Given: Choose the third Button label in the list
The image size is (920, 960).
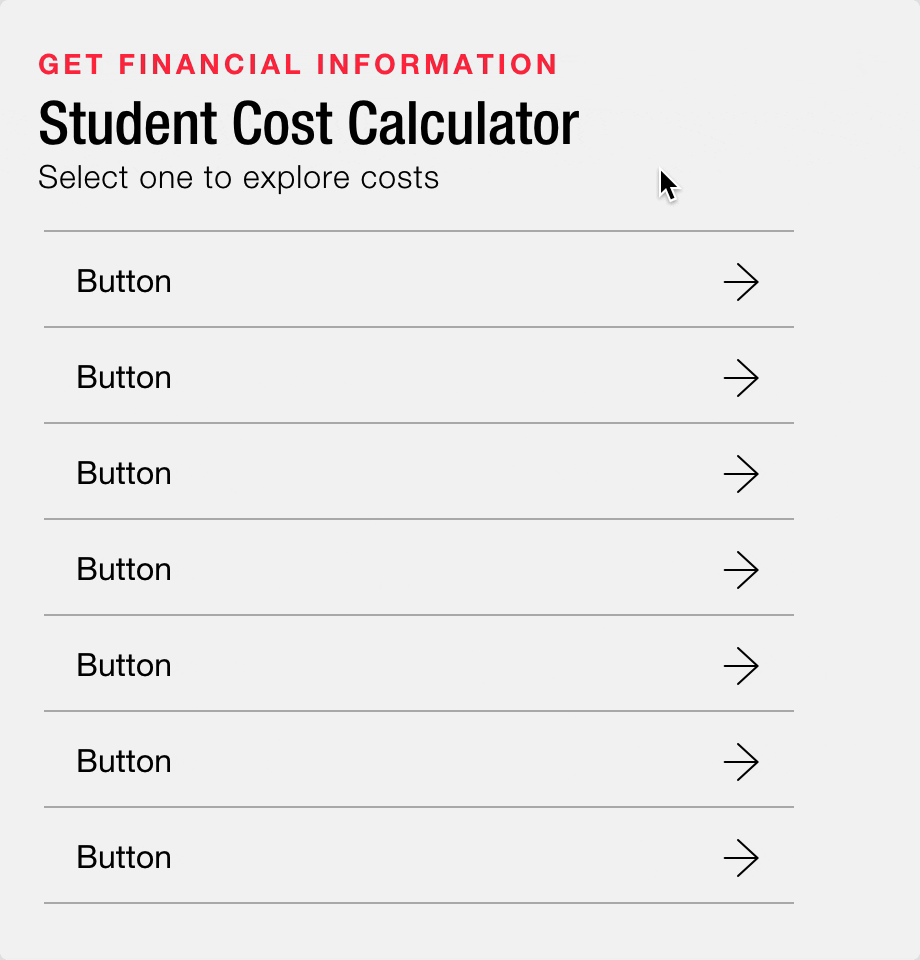Looking at the screenshot, I should [124, 473].
